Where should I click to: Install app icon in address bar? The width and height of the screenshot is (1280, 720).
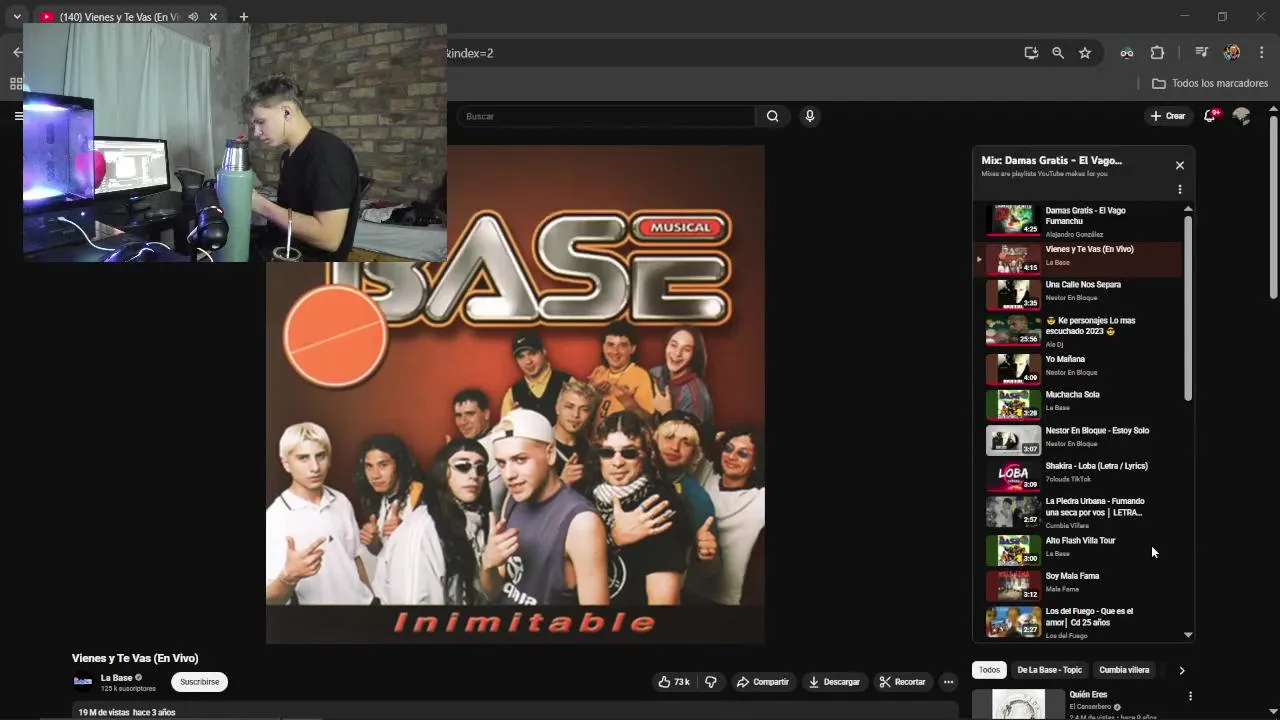point(1031,53)
